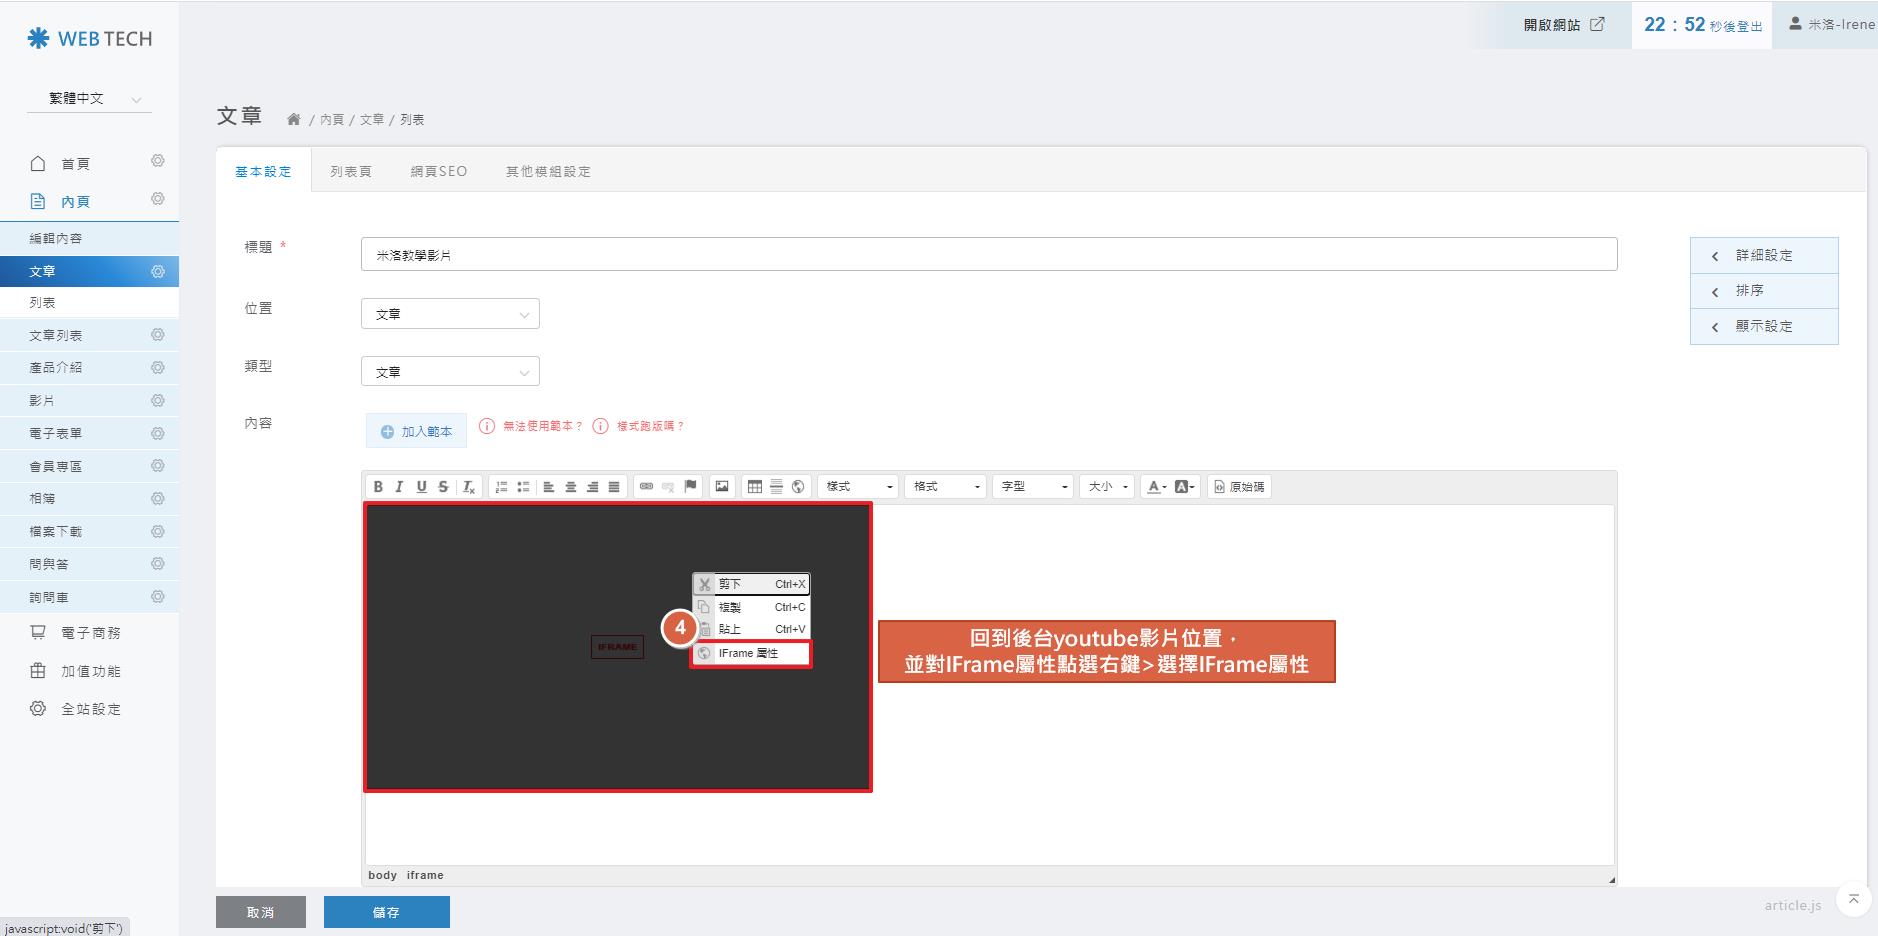Open the text color picker
Image resolution: width=1878 pixels, height=936 pixels.
click(1156, 487)
